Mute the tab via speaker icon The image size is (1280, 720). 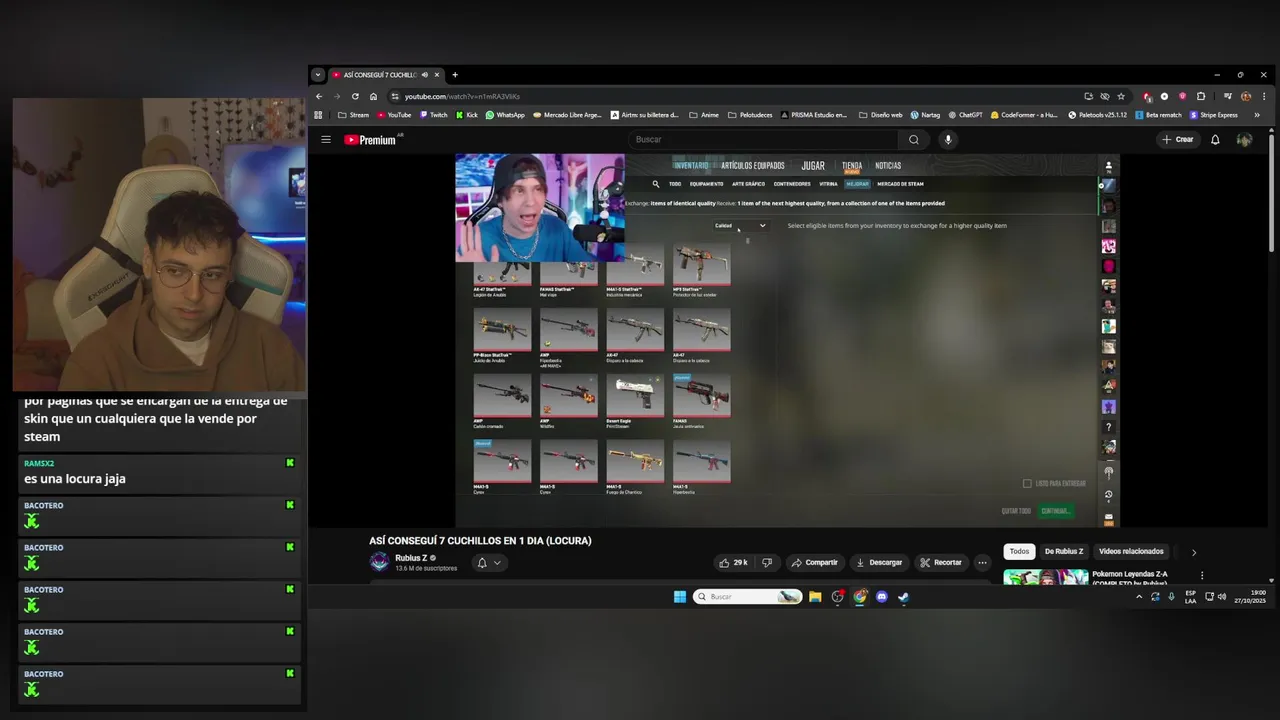424,75
